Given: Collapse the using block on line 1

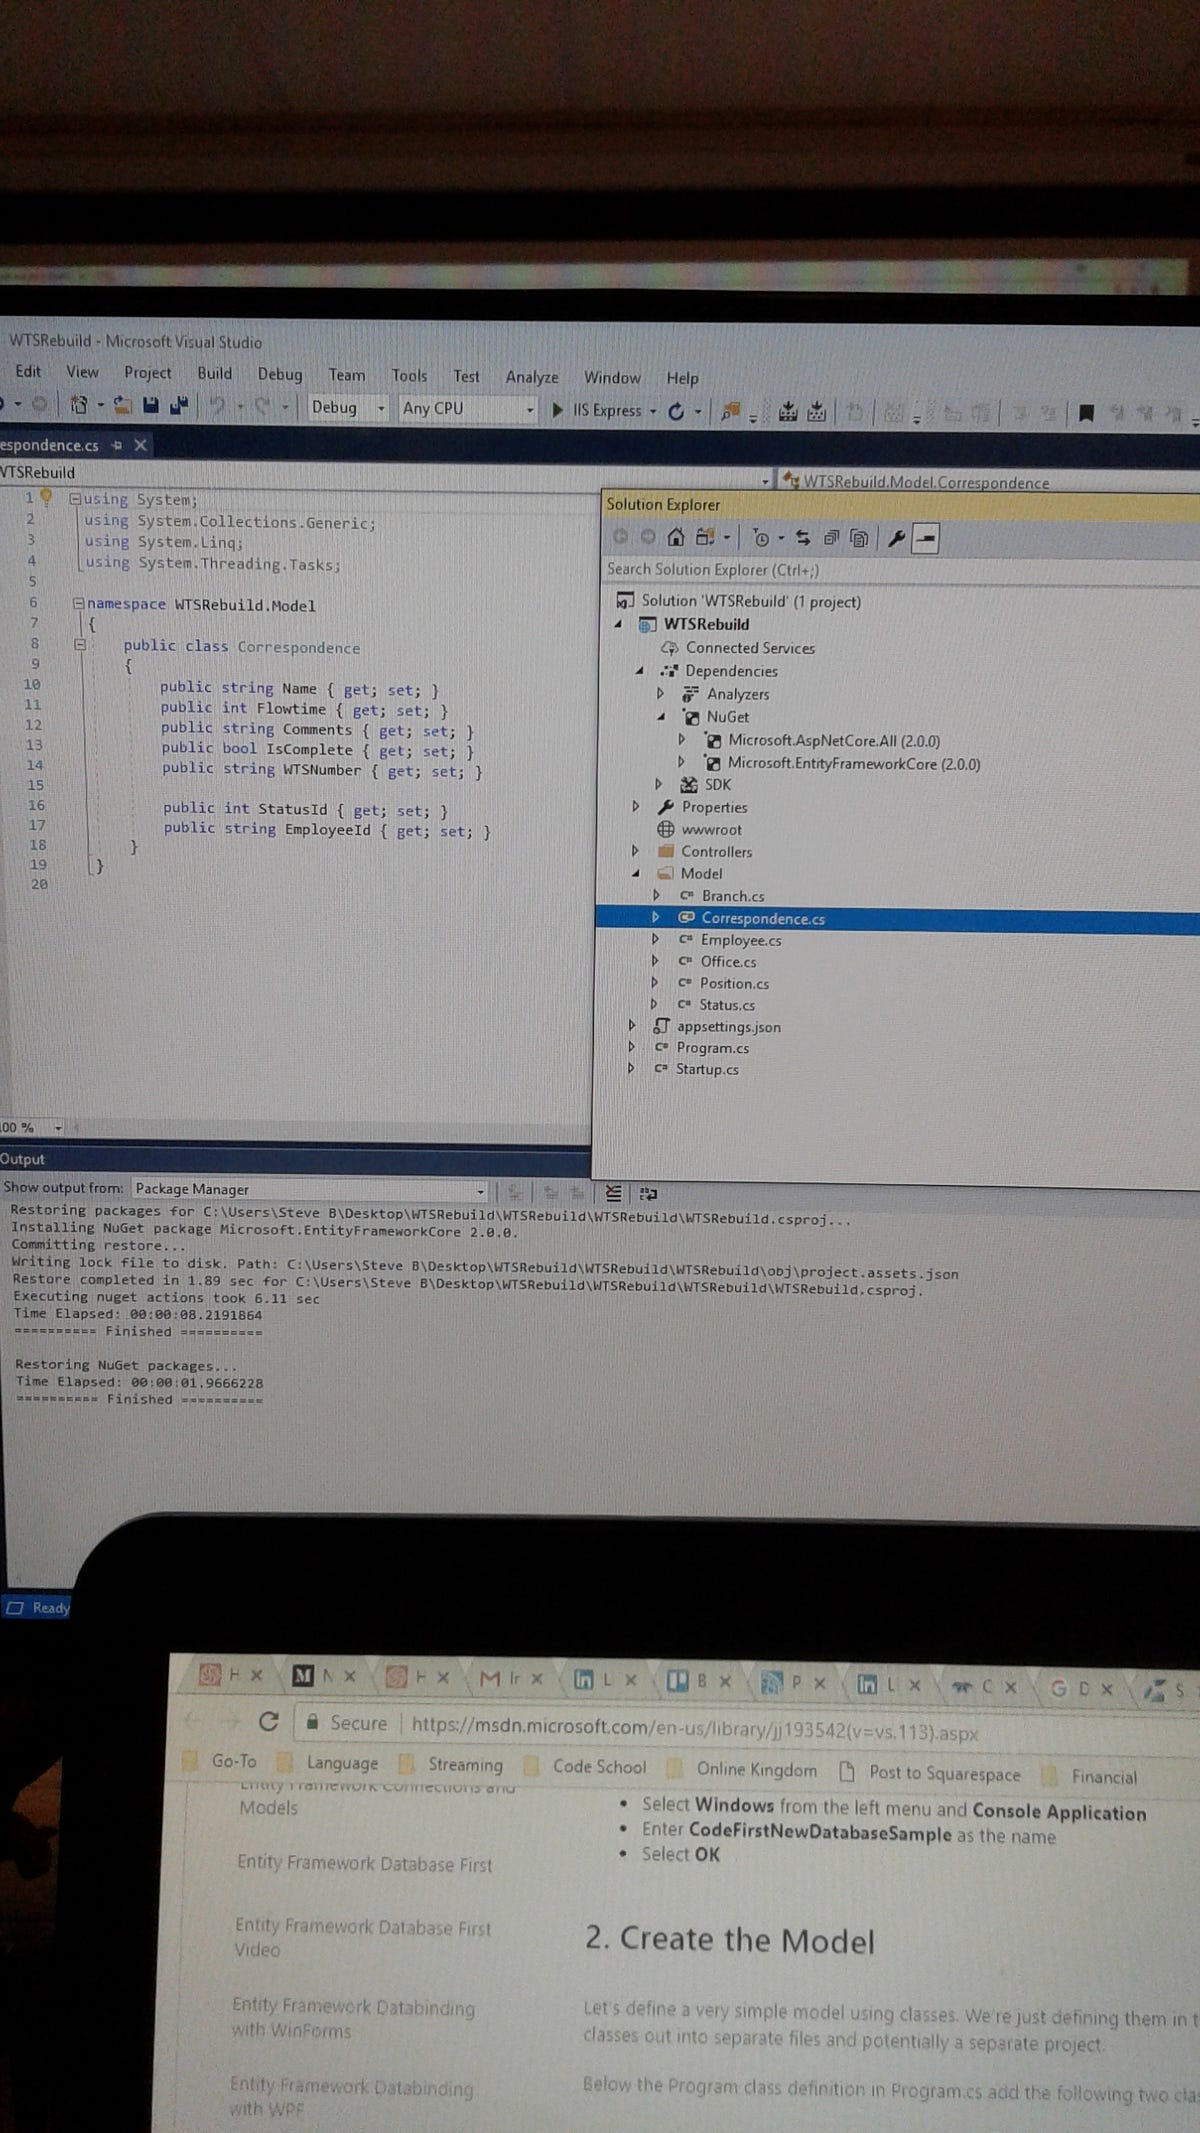Looking at the screenshot, I should pyautogui.click(x=75, y=498).
